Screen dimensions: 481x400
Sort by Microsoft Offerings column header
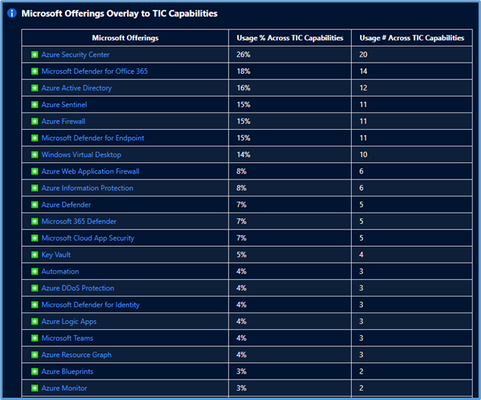(x=125, y=38)
